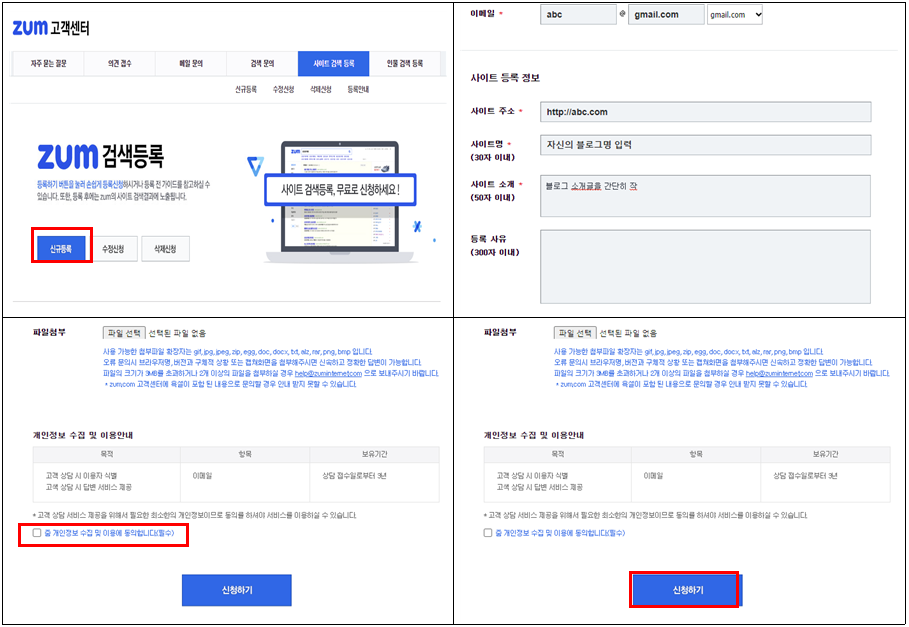Click 신청하기 button in the bottom-left panel

pyautogui.click(x=237, y=590)
